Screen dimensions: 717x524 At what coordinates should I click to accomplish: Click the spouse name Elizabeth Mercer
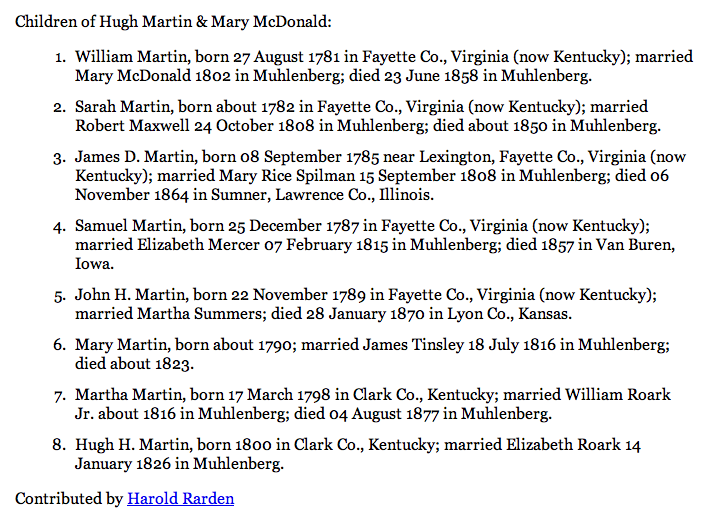coord(203,245)
